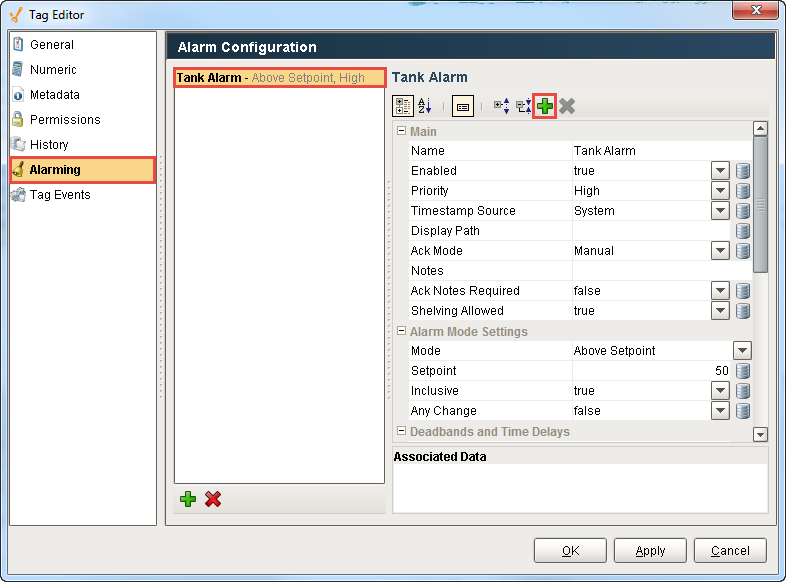This screenshot has height=582, width=786.
Task: Delete selected alarm with red X
Action: 213,499
